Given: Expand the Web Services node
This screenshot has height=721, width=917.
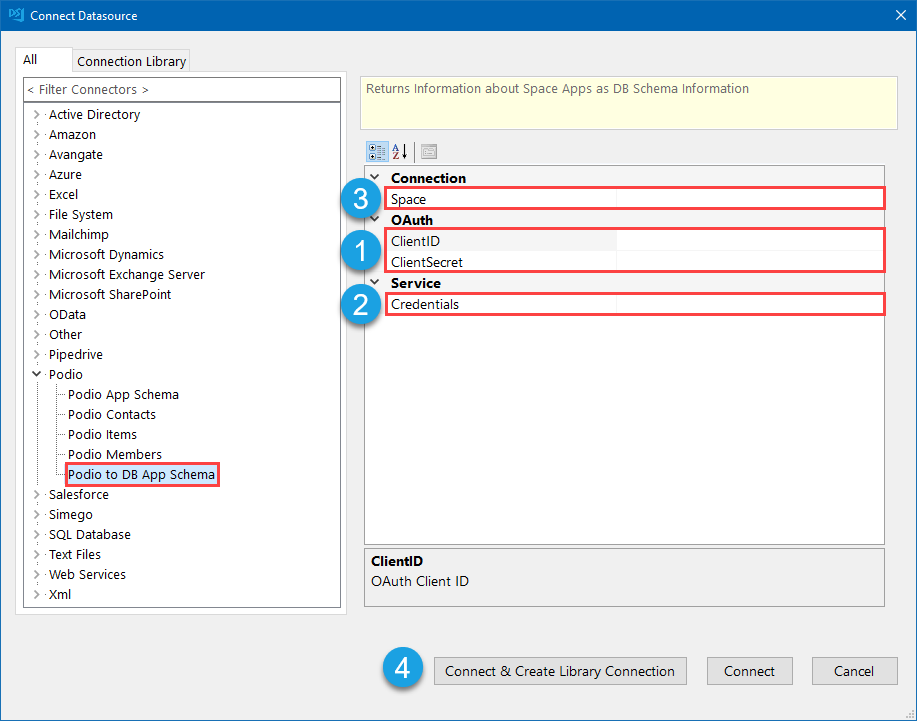Looking at the screenshot, I should coord(37,574).
